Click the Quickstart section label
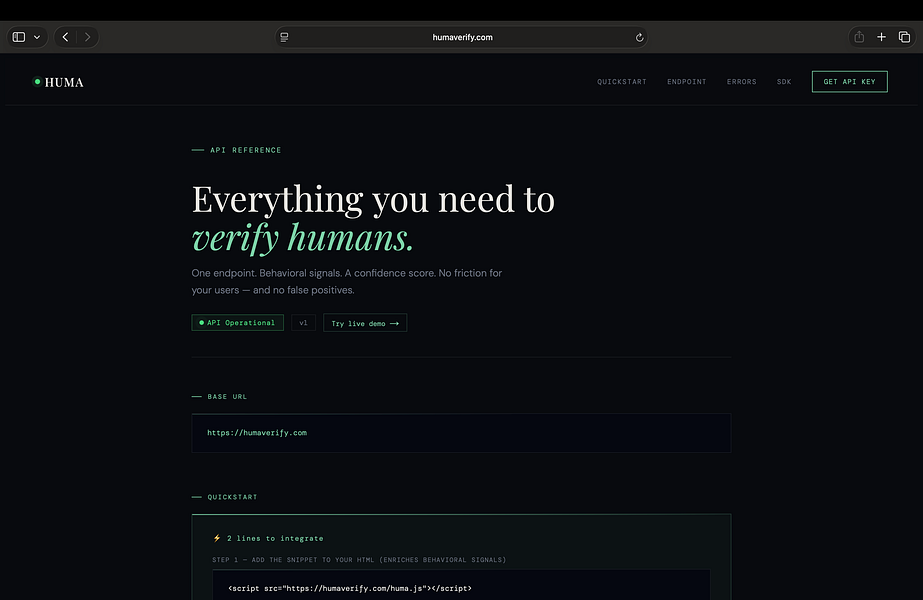Image resolution: width=923 pixels, height=600 pixels. tap(232, 497)
